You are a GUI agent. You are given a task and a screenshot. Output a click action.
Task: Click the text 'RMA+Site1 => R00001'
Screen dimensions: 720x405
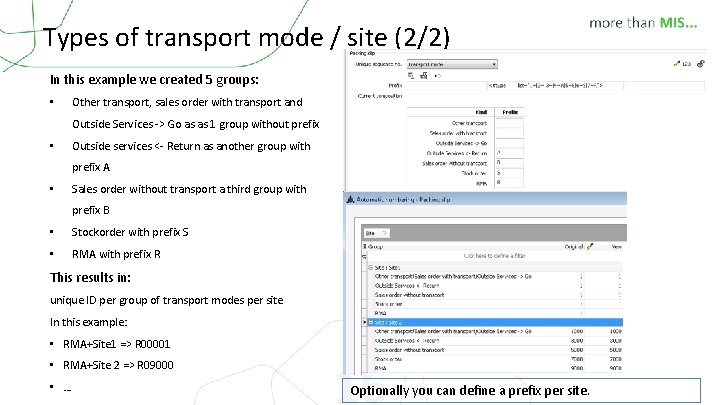[x=117, y=344]
